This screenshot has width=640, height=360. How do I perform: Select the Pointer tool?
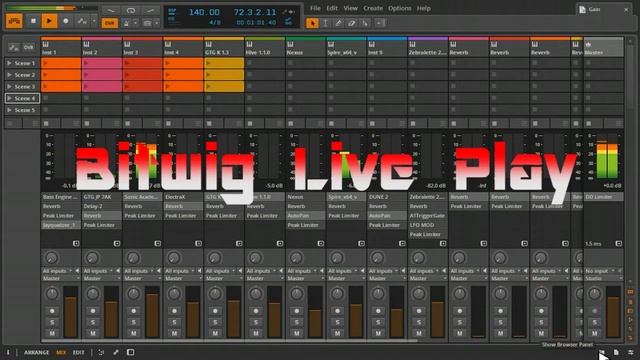(312, 23)
